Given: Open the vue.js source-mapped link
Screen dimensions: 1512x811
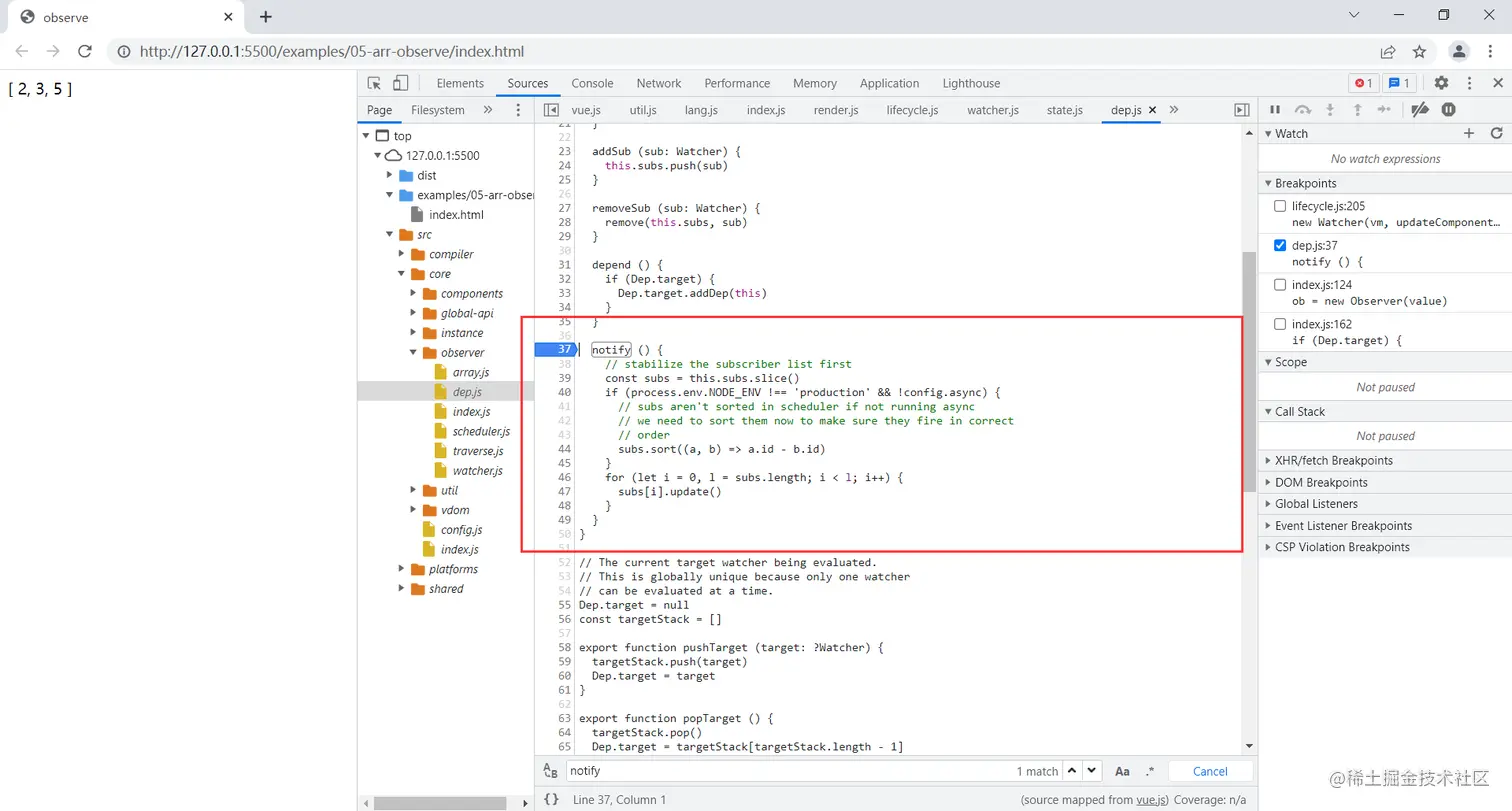Looking at the screenshot, I should 1151,800.
